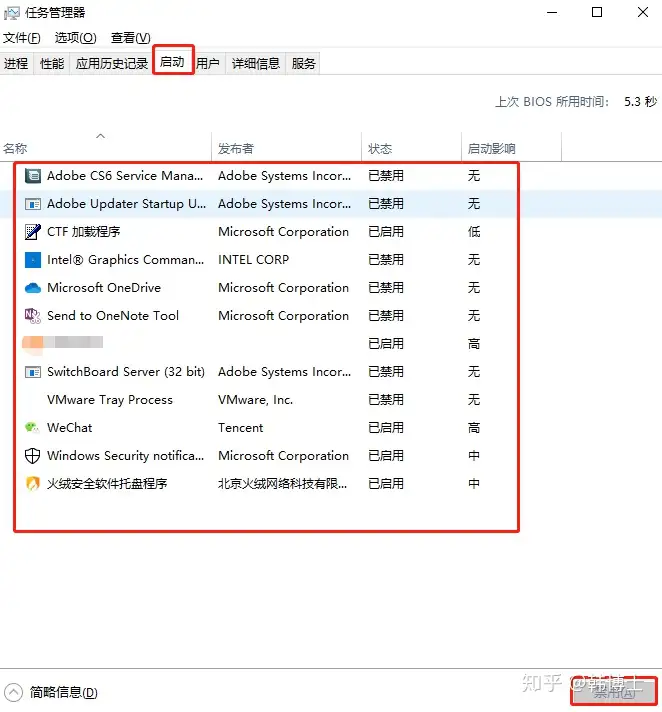Click 中 impact in Windows Security row

click(x=474, y=455)
